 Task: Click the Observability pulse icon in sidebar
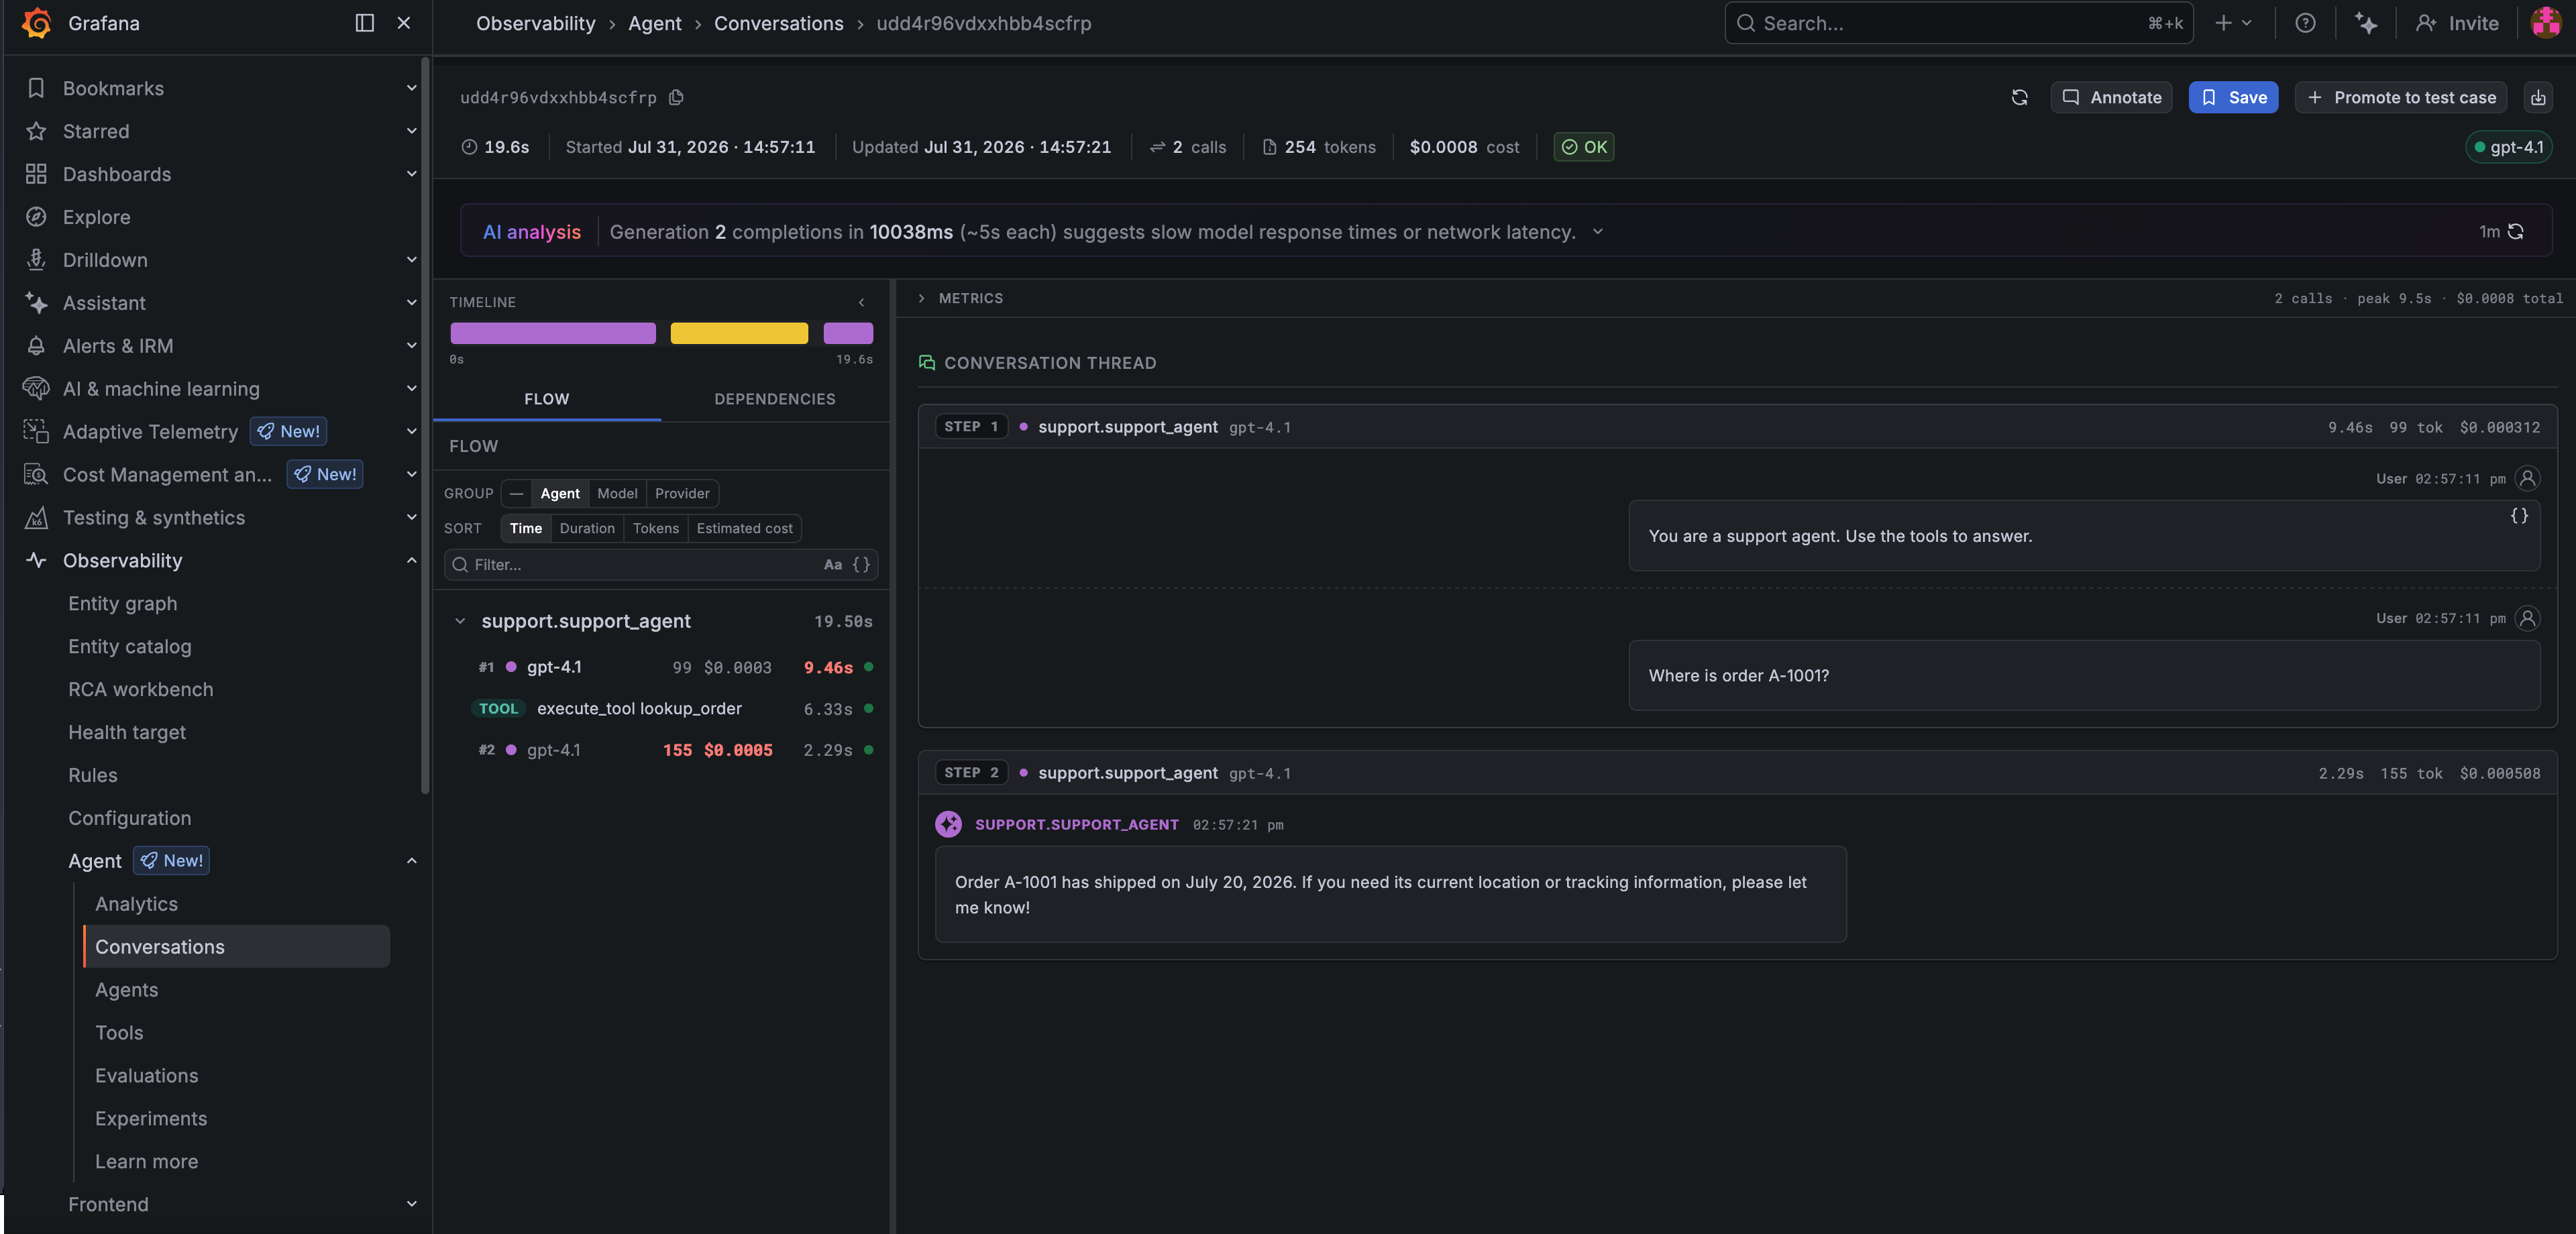coord(36,561)
